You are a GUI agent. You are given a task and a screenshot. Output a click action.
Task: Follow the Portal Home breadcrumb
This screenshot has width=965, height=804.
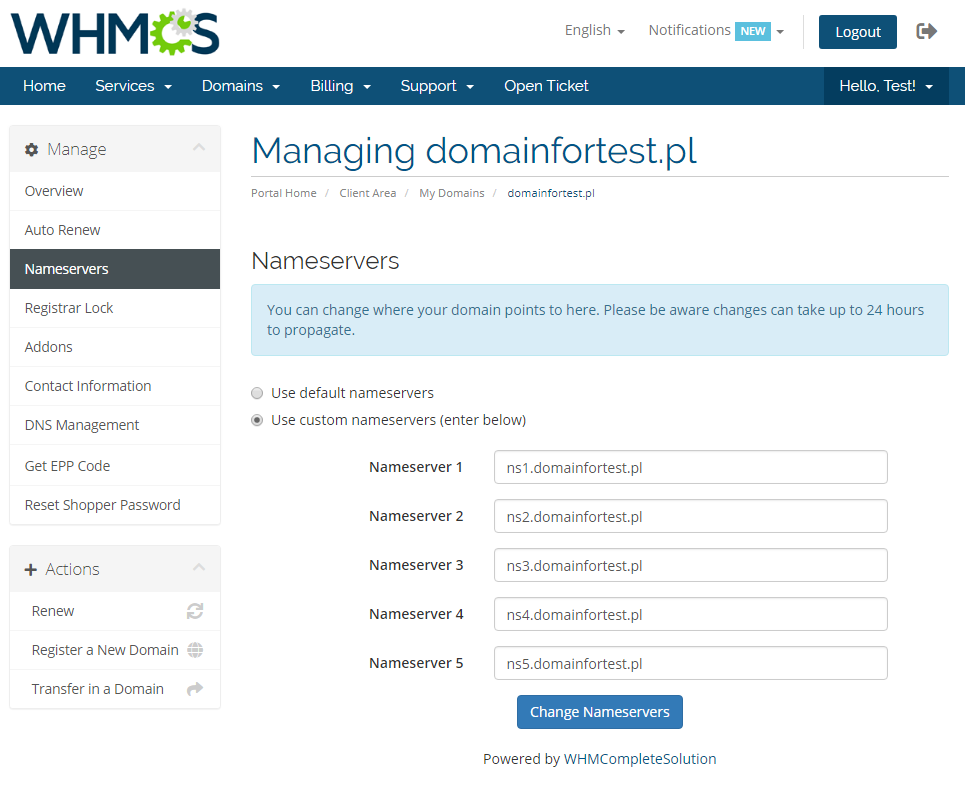(284, 193)
